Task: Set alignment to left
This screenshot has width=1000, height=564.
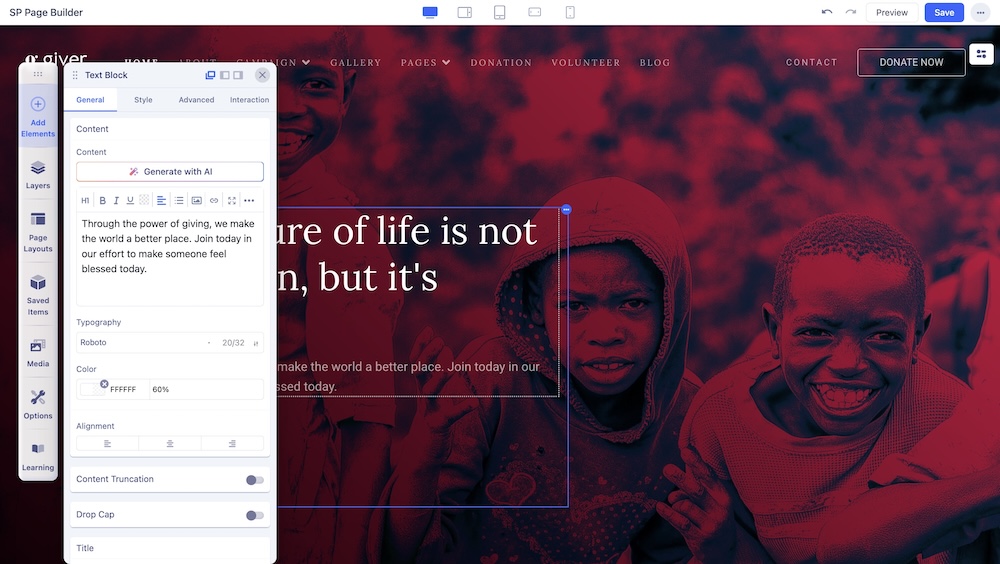Action: pos(107,443)
